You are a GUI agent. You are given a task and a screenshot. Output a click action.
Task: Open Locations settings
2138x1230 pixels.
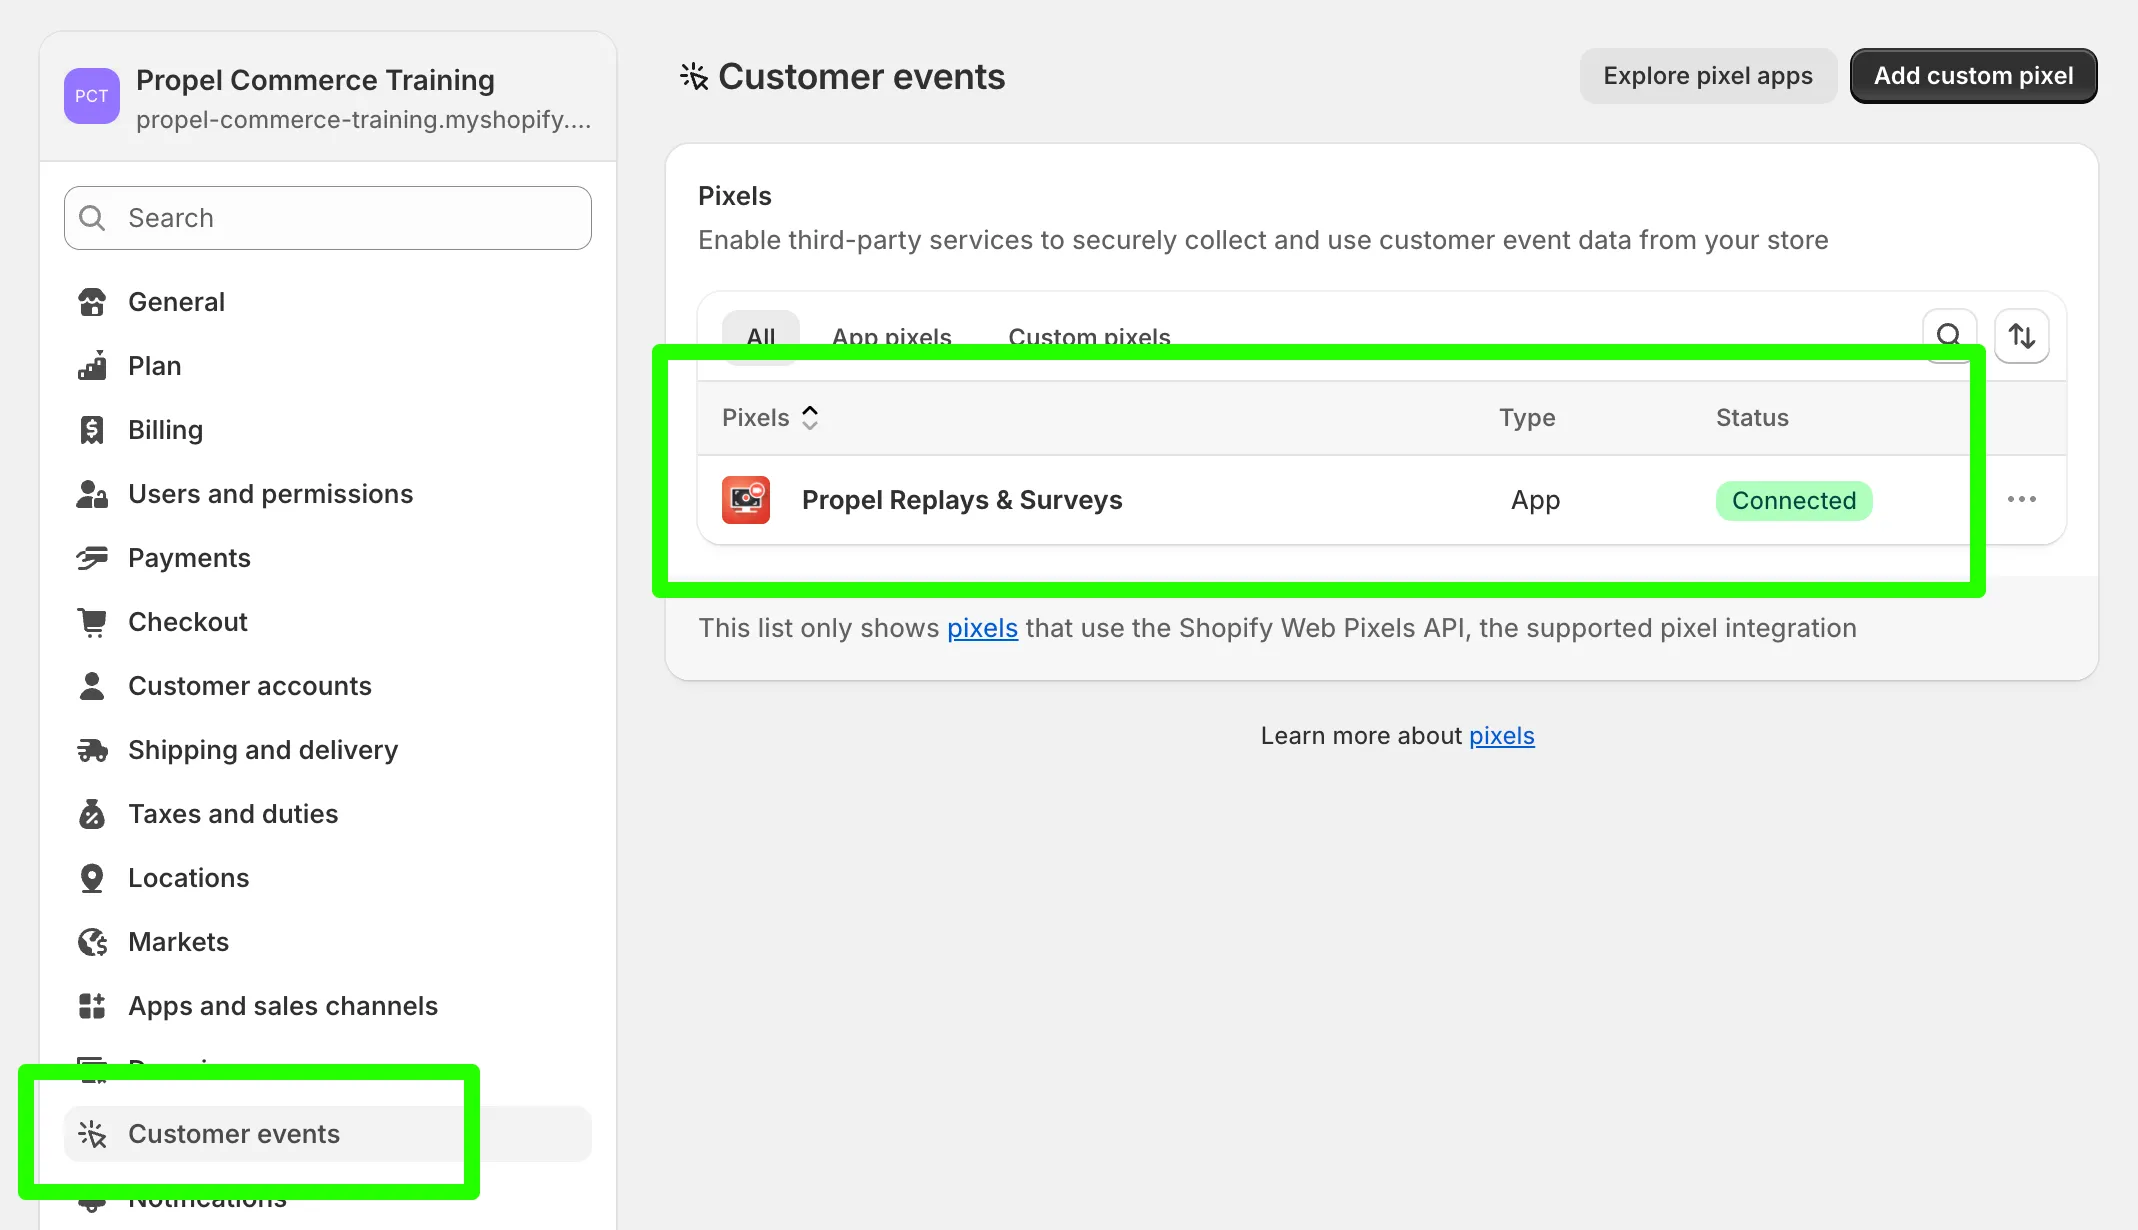[x=328, y=878]
